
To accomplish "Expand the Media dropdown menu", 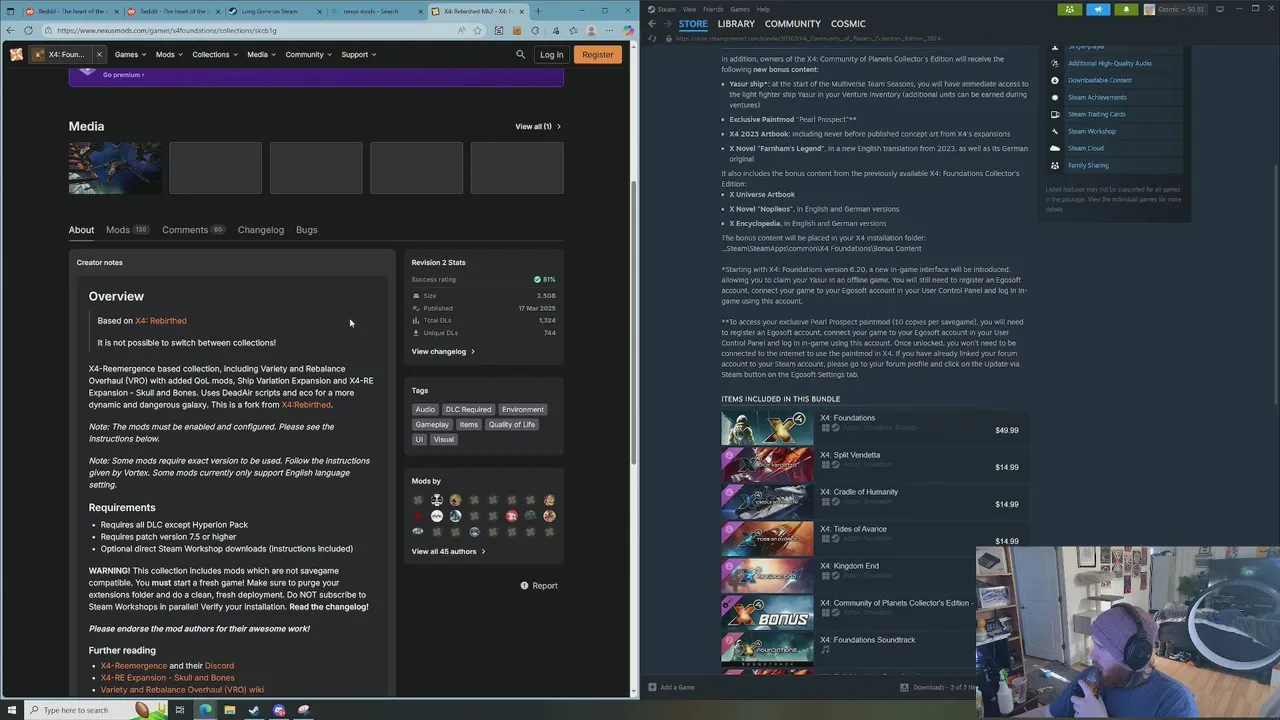I will (262, 54).
